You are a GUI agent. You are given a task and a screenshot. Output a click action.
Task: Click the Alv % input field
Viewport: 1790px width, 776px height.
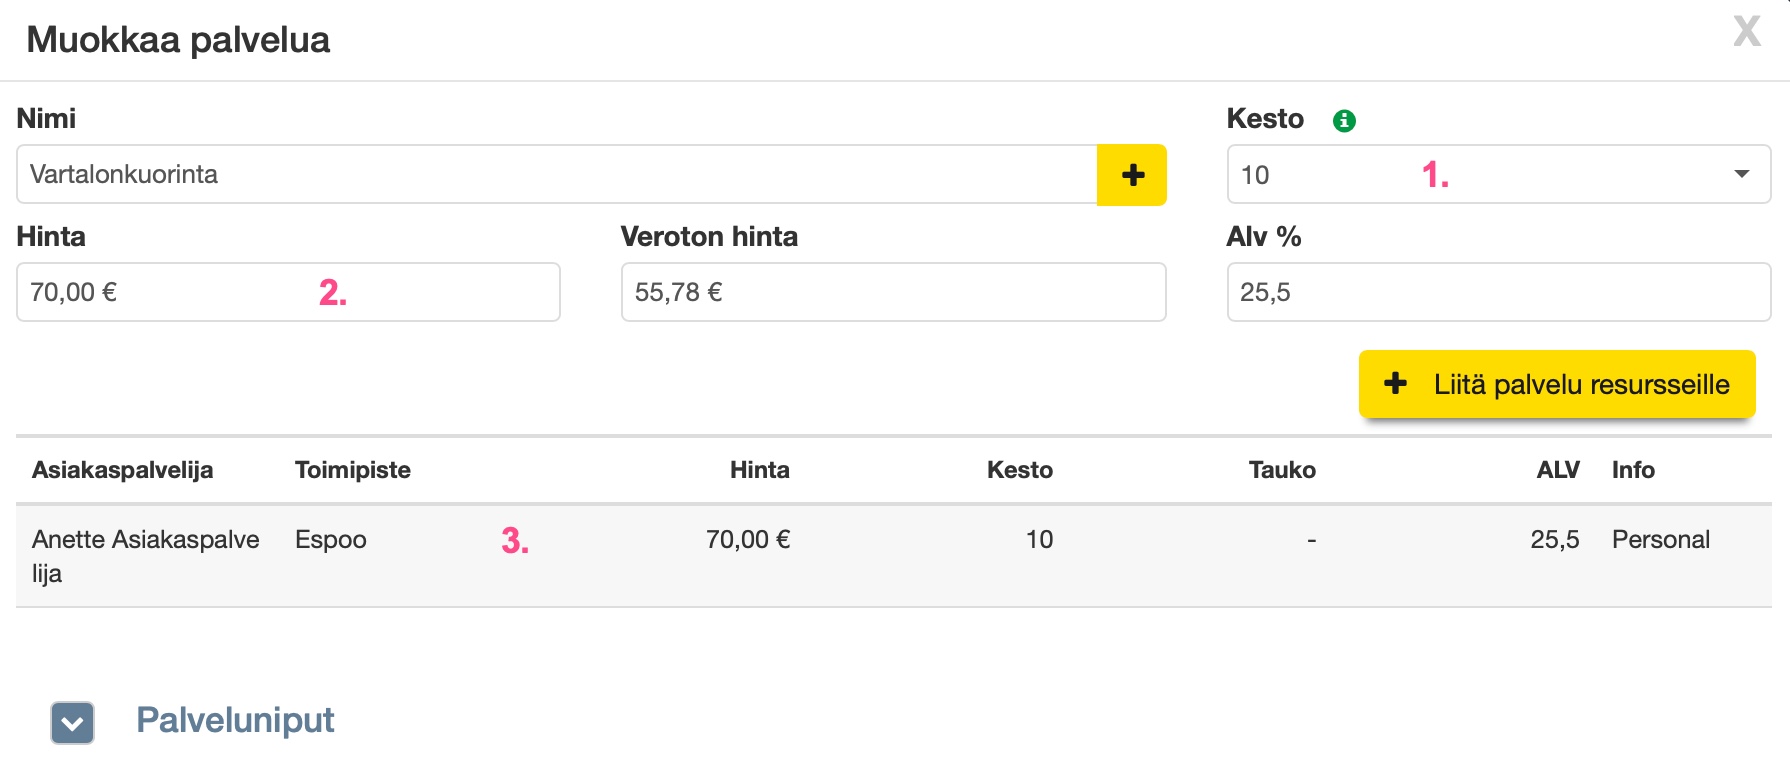tap(1498, 292)
